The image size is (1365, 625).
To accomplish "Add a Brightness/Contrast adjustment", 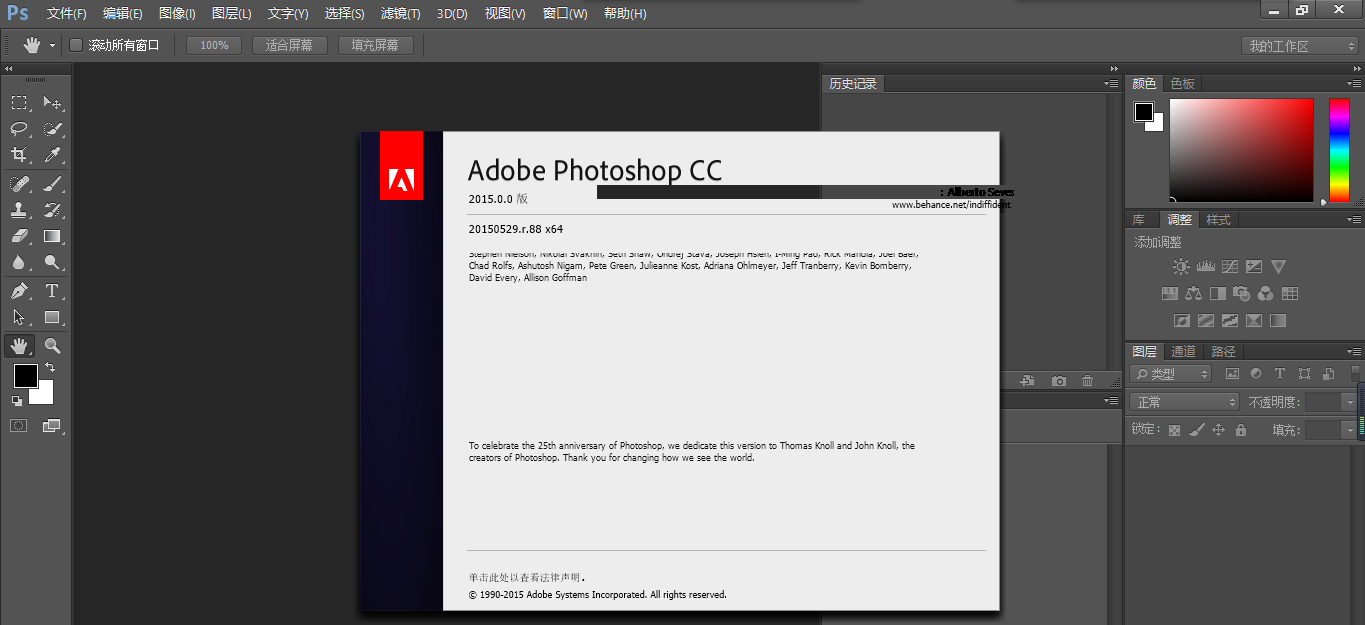I will 1182,267.
